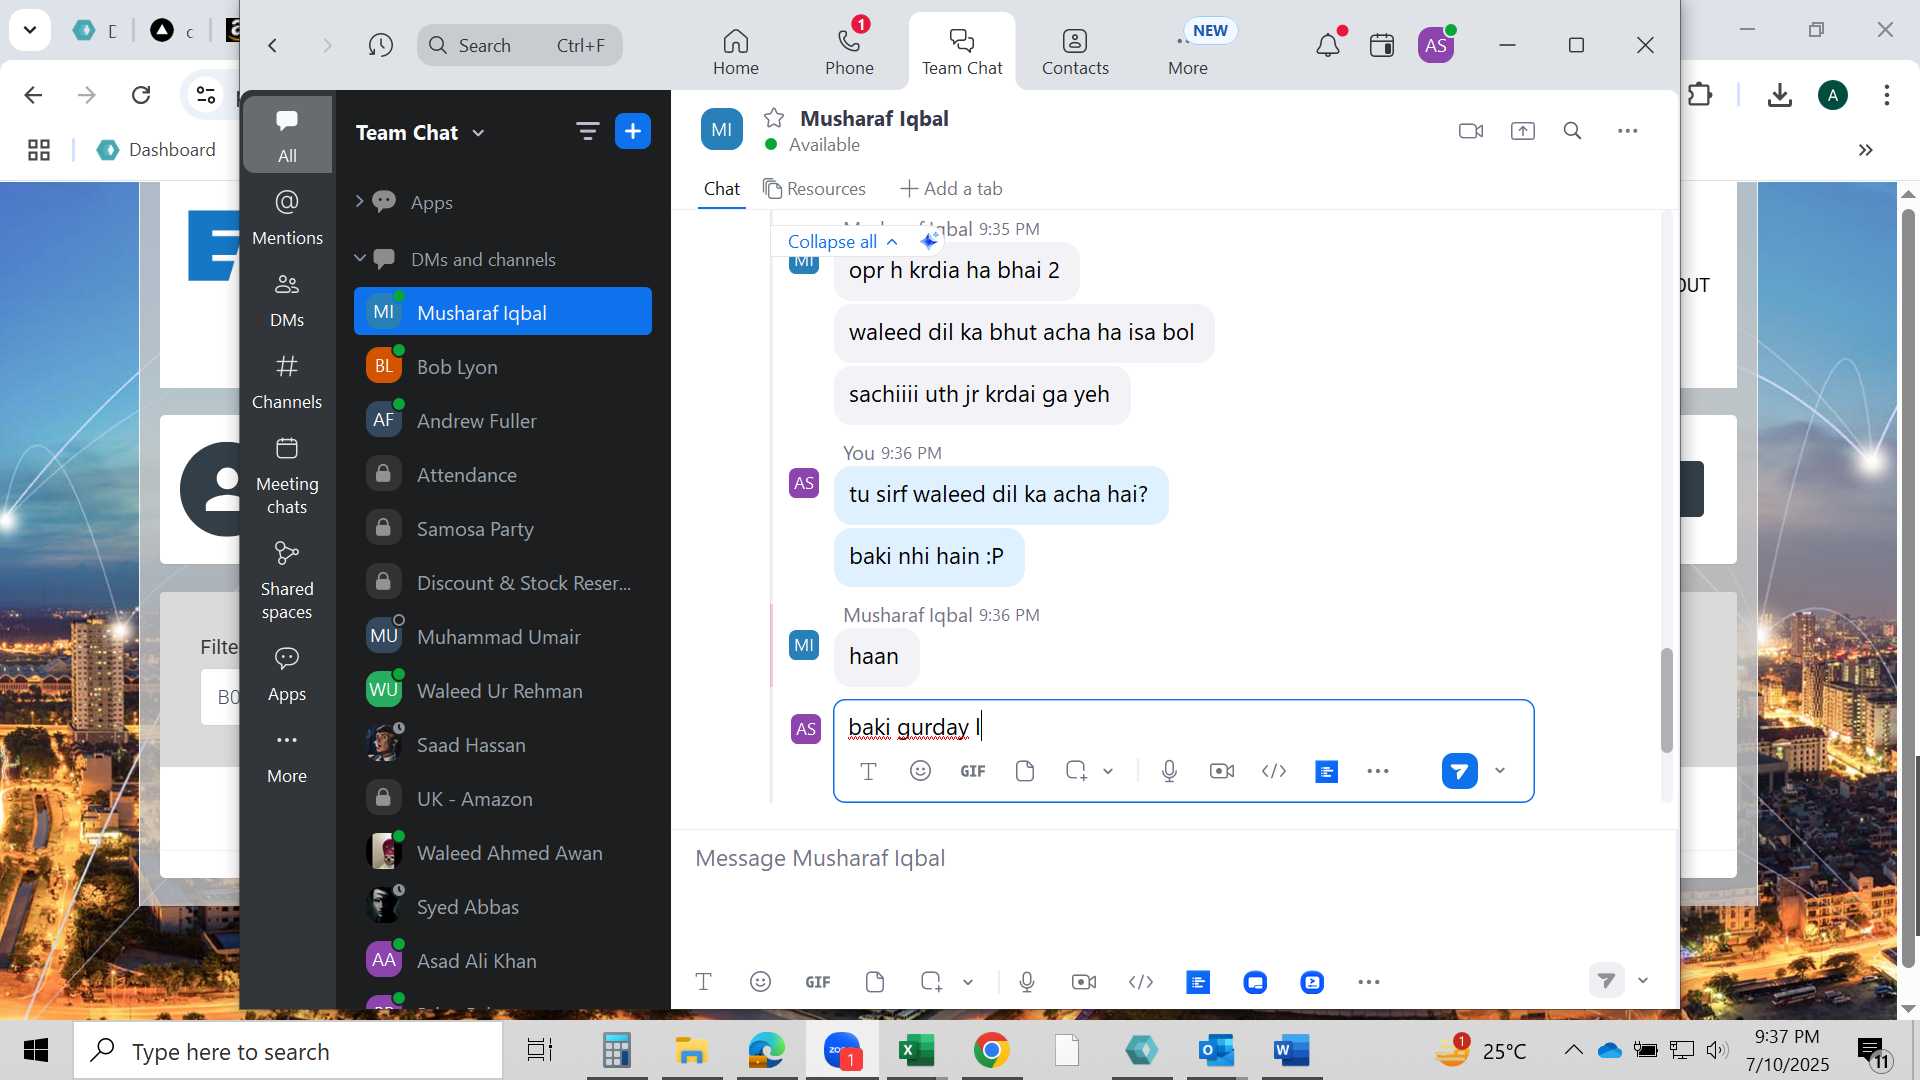Click Add a tab
The width and height of the screenshot is (1920, 1080).
(x=951, y=188)
